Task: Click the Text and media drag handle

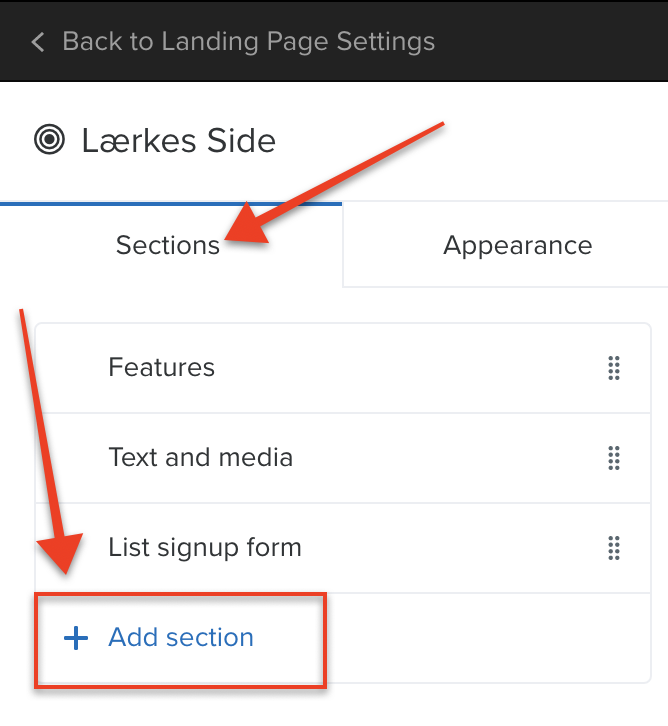Action: 614,458
